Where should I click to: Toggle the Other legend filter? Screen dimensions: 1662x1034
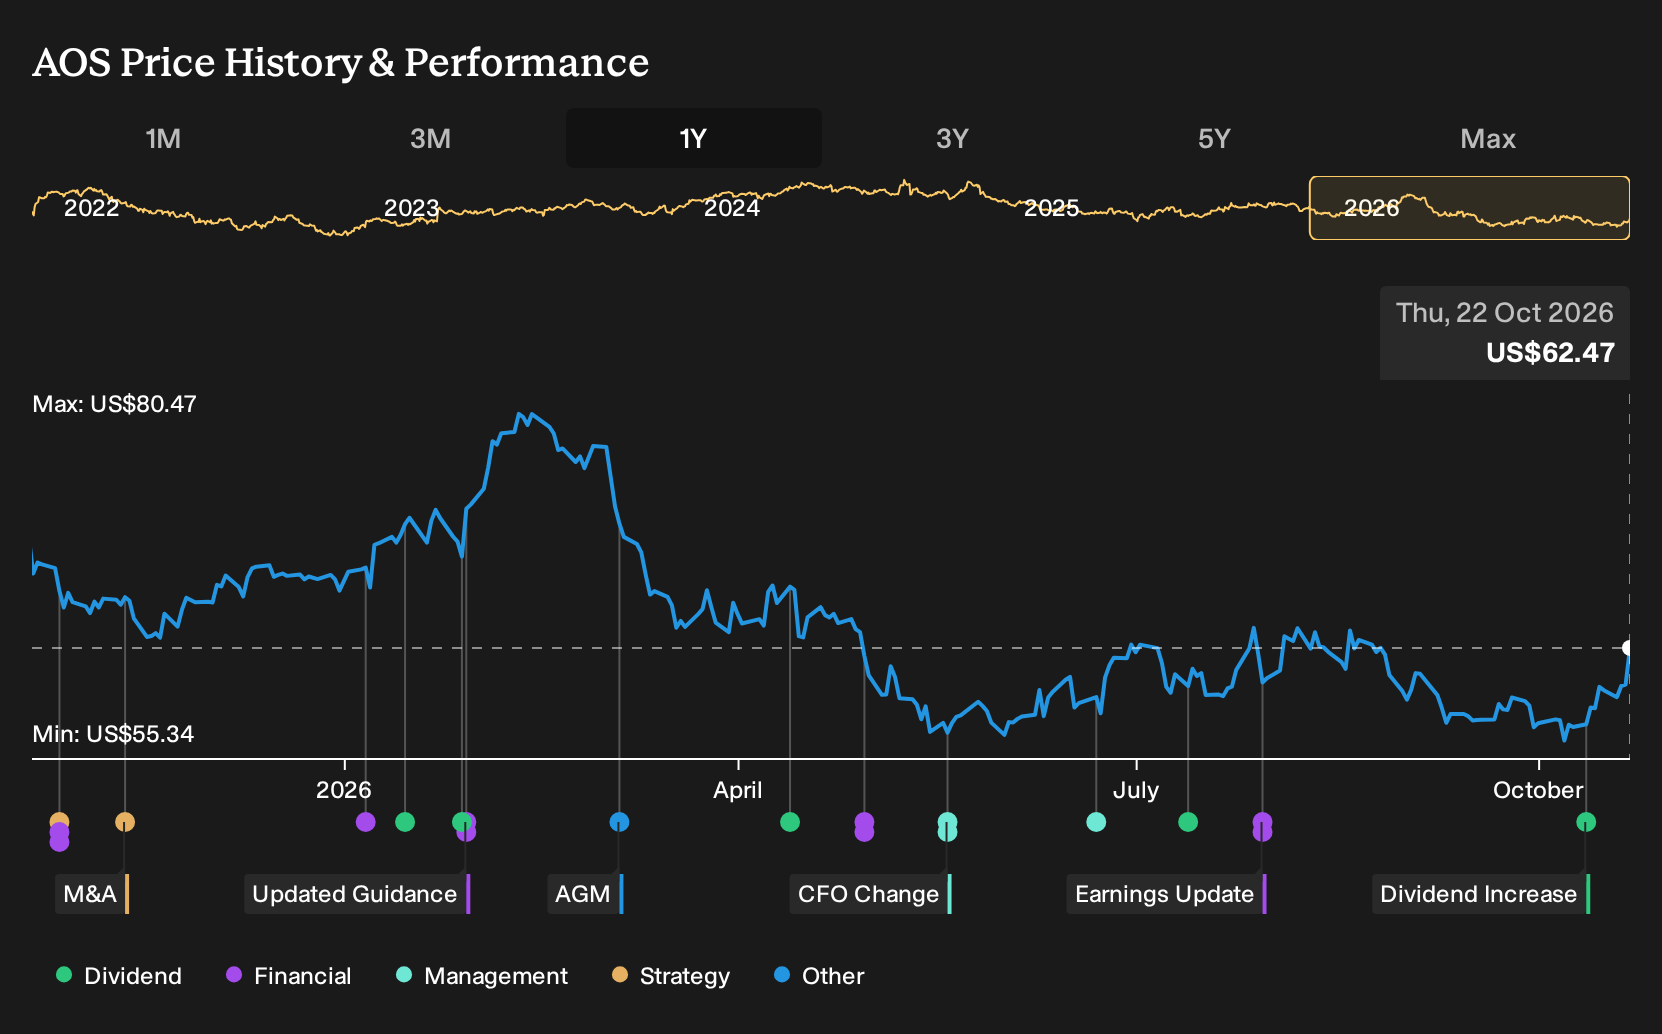pos(819,976)
